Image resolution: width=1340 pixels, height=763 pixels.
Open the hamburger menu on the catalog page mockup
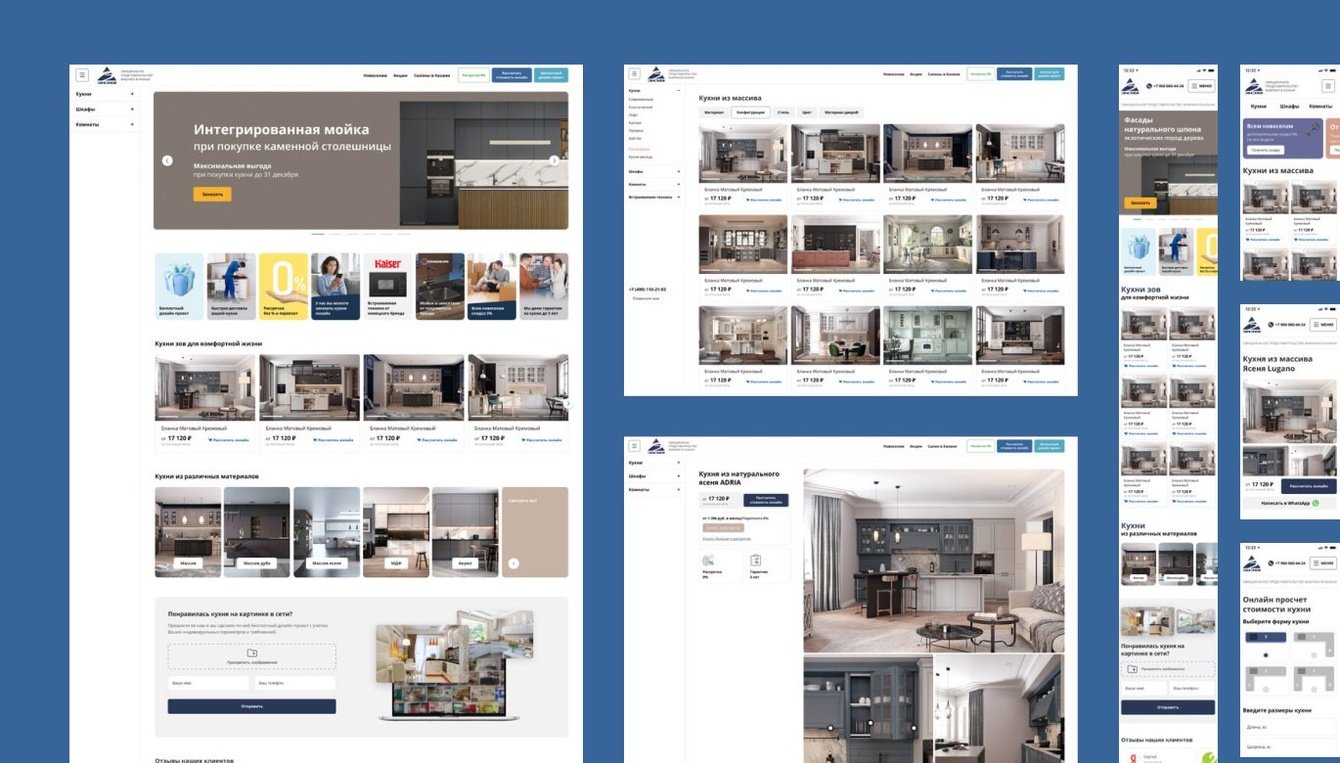click(x=634, y=75)
